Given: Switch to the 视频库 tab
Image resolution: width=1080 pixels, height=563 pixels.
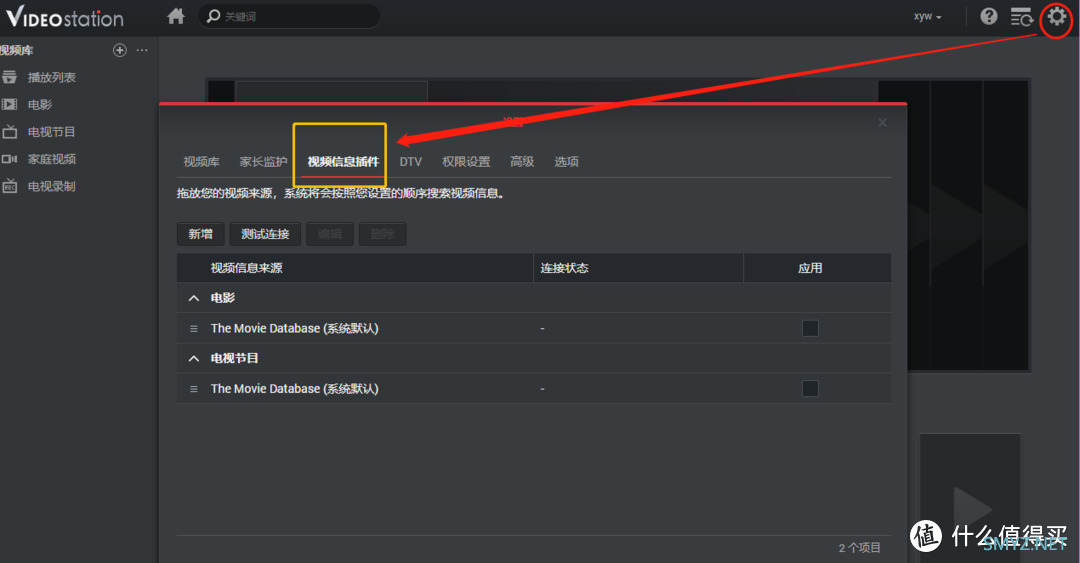Looking at the screenshot, I should [201, 162].
